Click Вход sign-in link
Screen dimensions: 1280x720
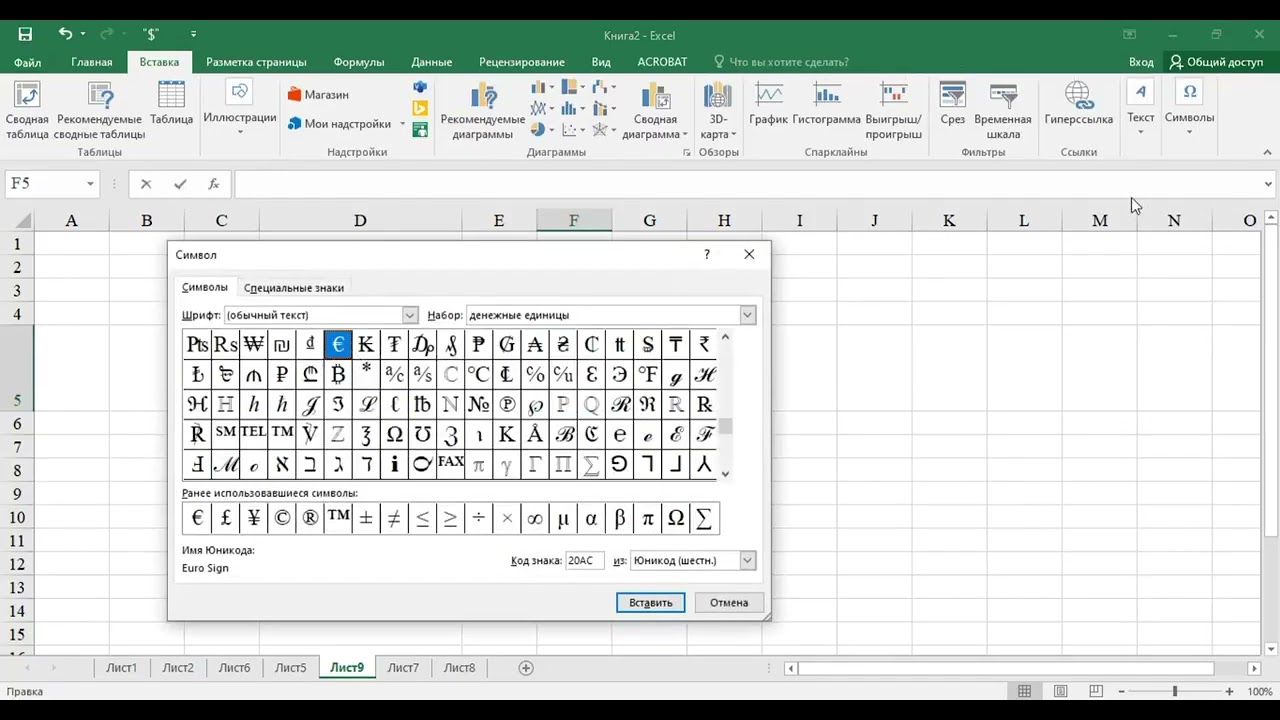pyautogui.click(x=1141, y=62)
